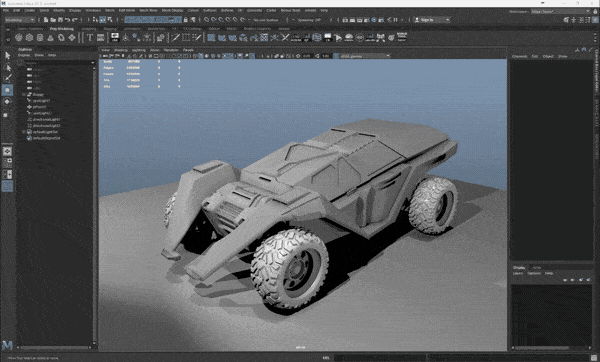This screenshot has width=600, height=362.
Task: Open the Render Settings icon
Action: 367,20
